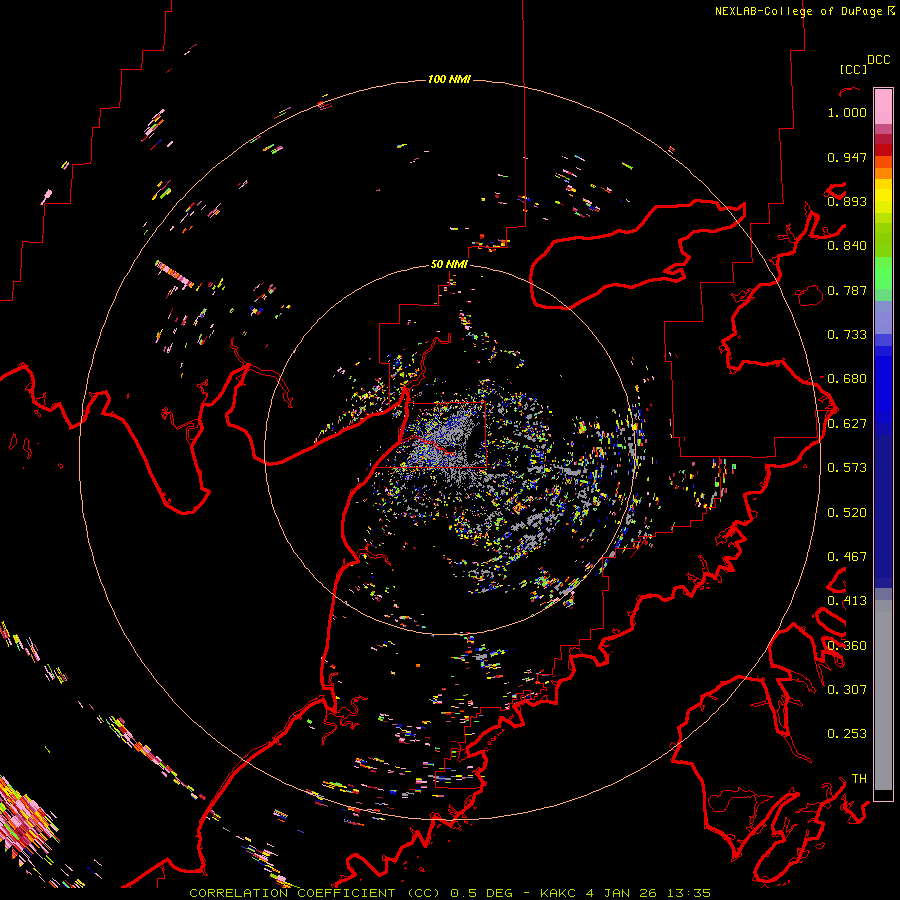
Task: Click the [CC] units label above color bar
Action: [x=853, y=69]
